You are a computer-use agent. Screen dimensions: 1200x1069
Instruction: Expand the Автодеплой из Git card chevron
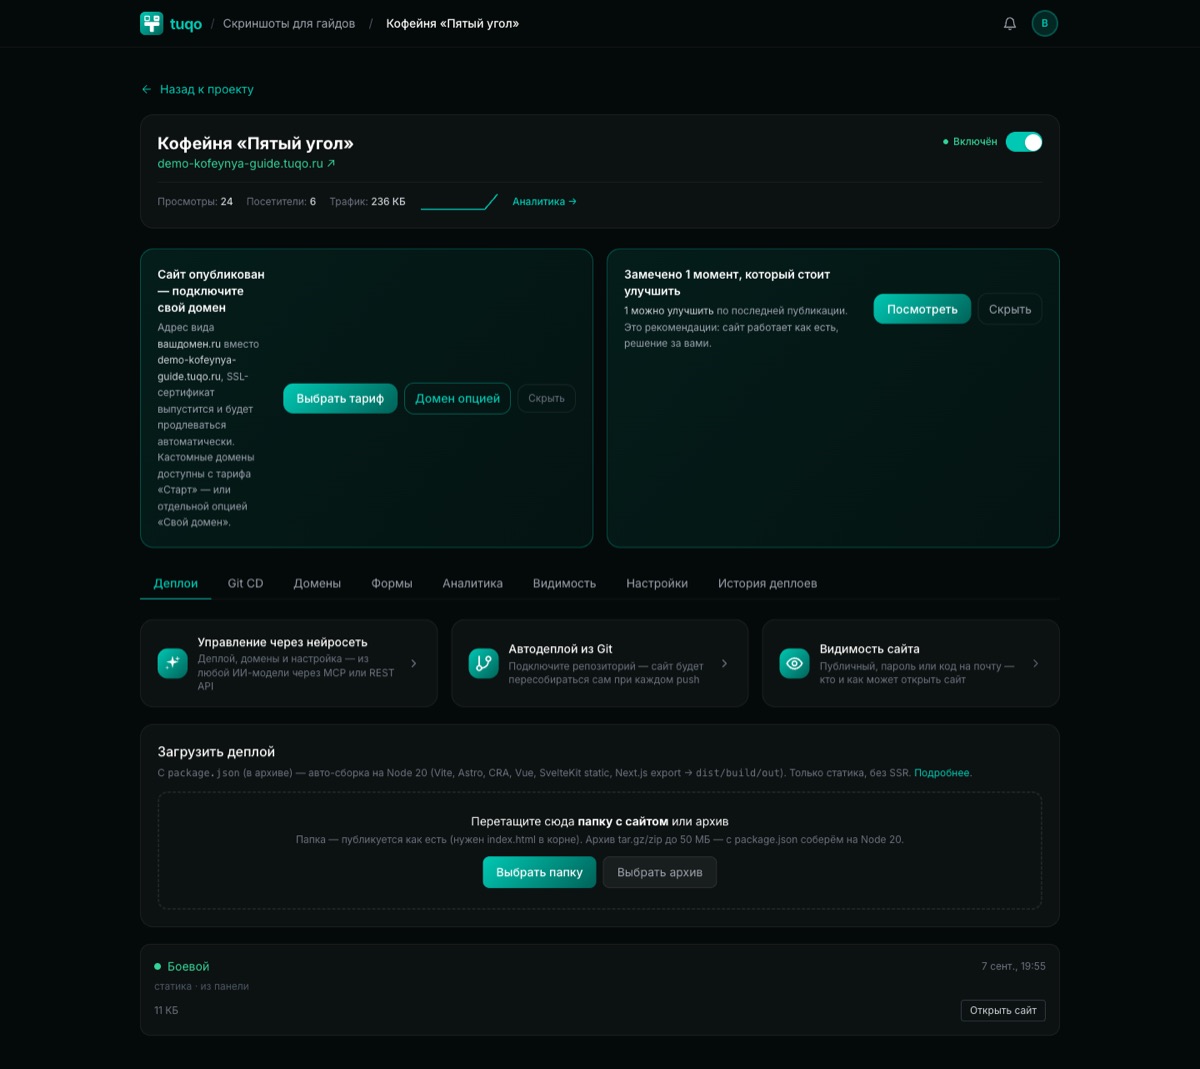[725, 663]
